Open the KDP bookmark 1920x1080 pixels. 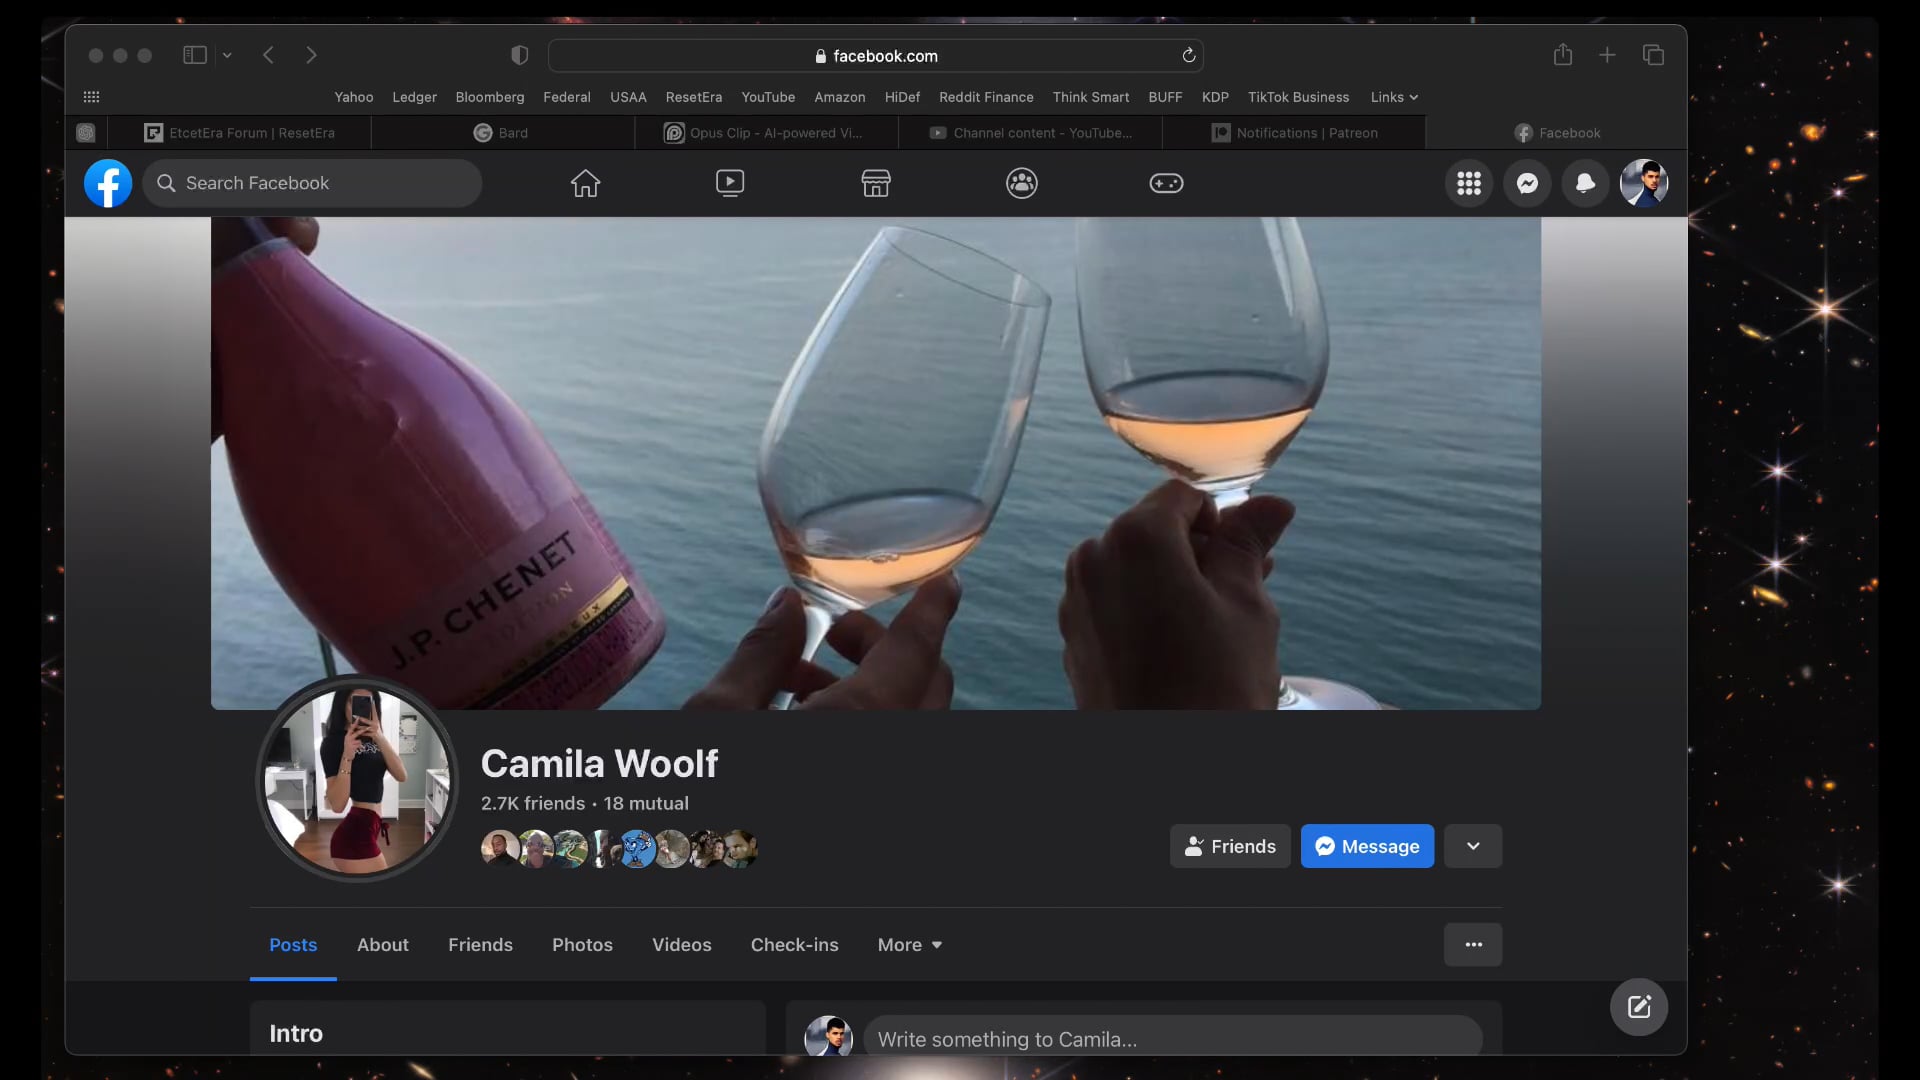point(1215,97)
